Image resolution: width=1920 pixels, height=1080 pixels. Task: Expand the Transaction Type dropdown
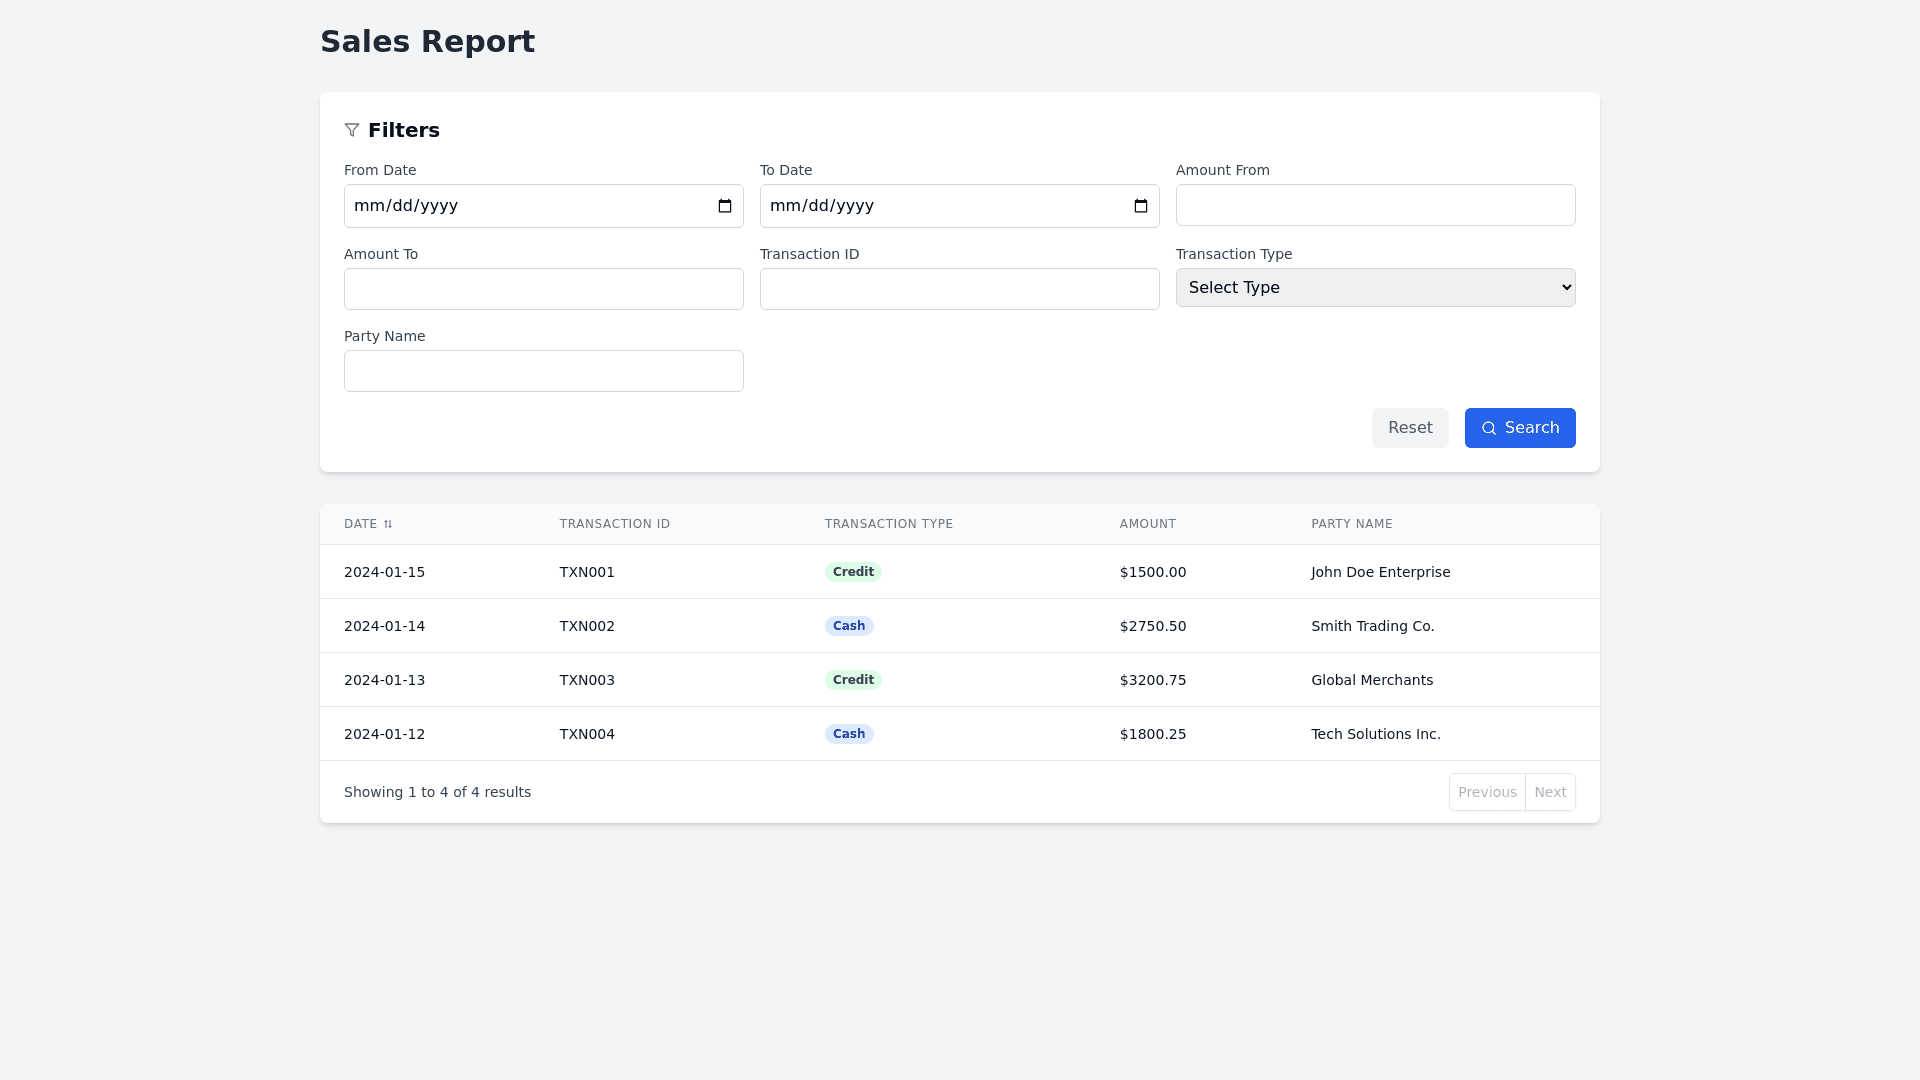(x=1375, y=288)
